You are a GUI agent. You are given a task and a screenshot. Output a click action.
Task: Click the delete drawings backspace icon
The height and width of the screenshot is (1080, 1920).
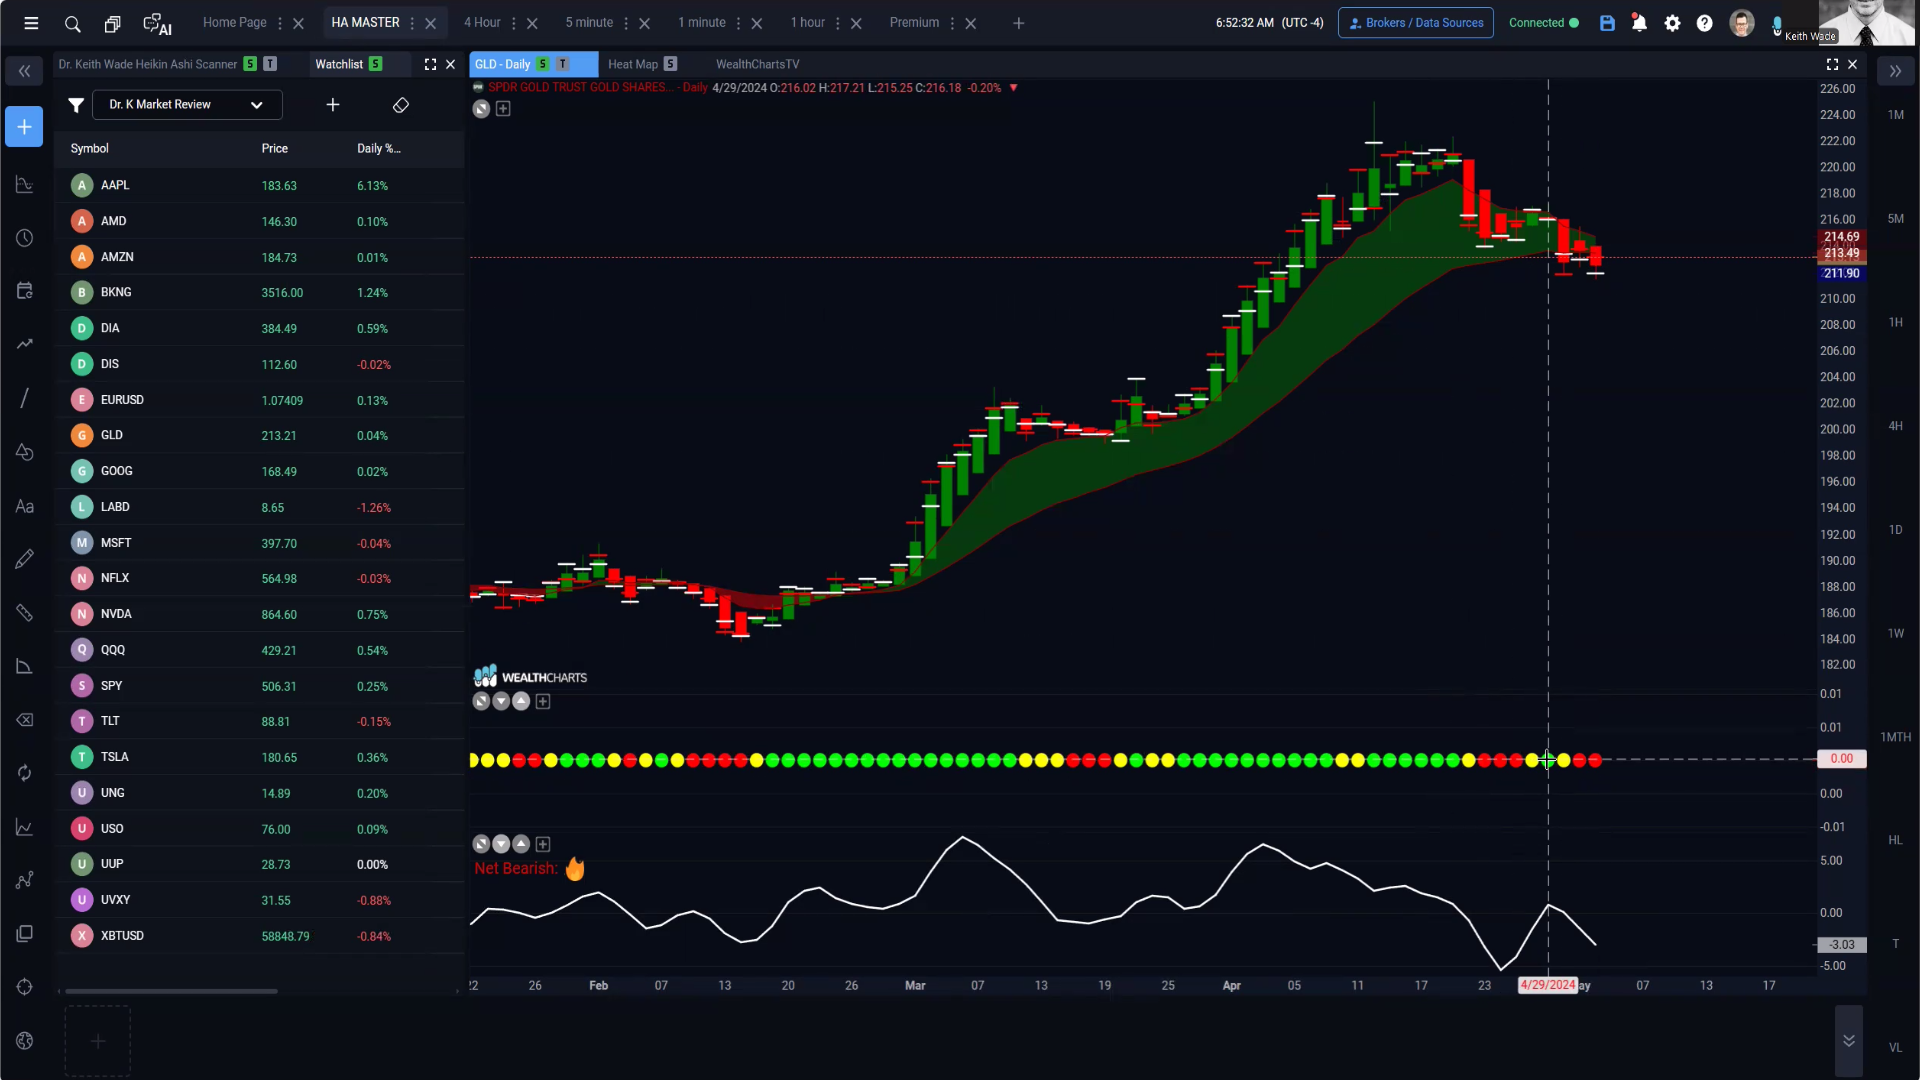tap(24, 720)
